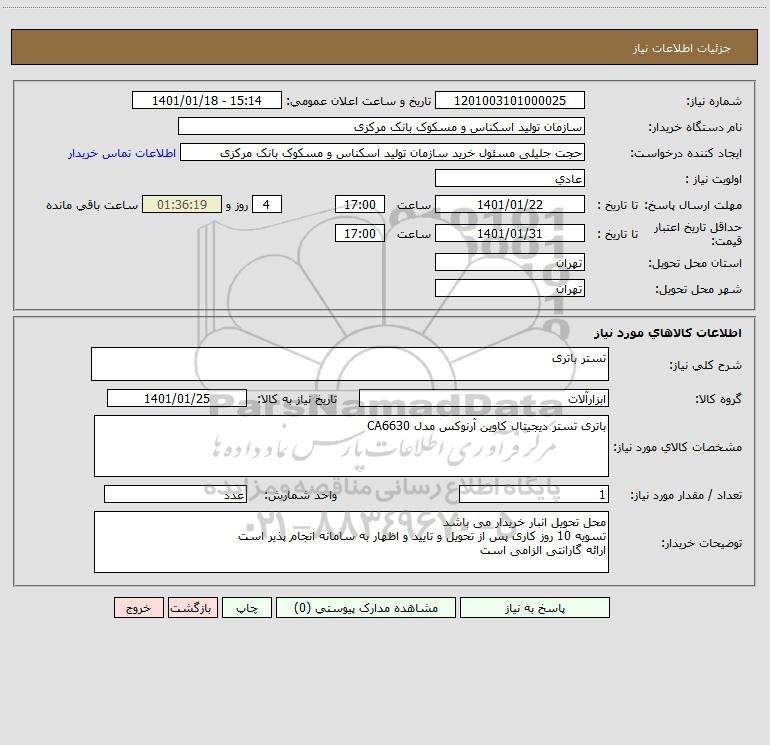Viewport: 770px width, 745px height.
Task: Click the remaining days field '4'
Action: (267, 204)
